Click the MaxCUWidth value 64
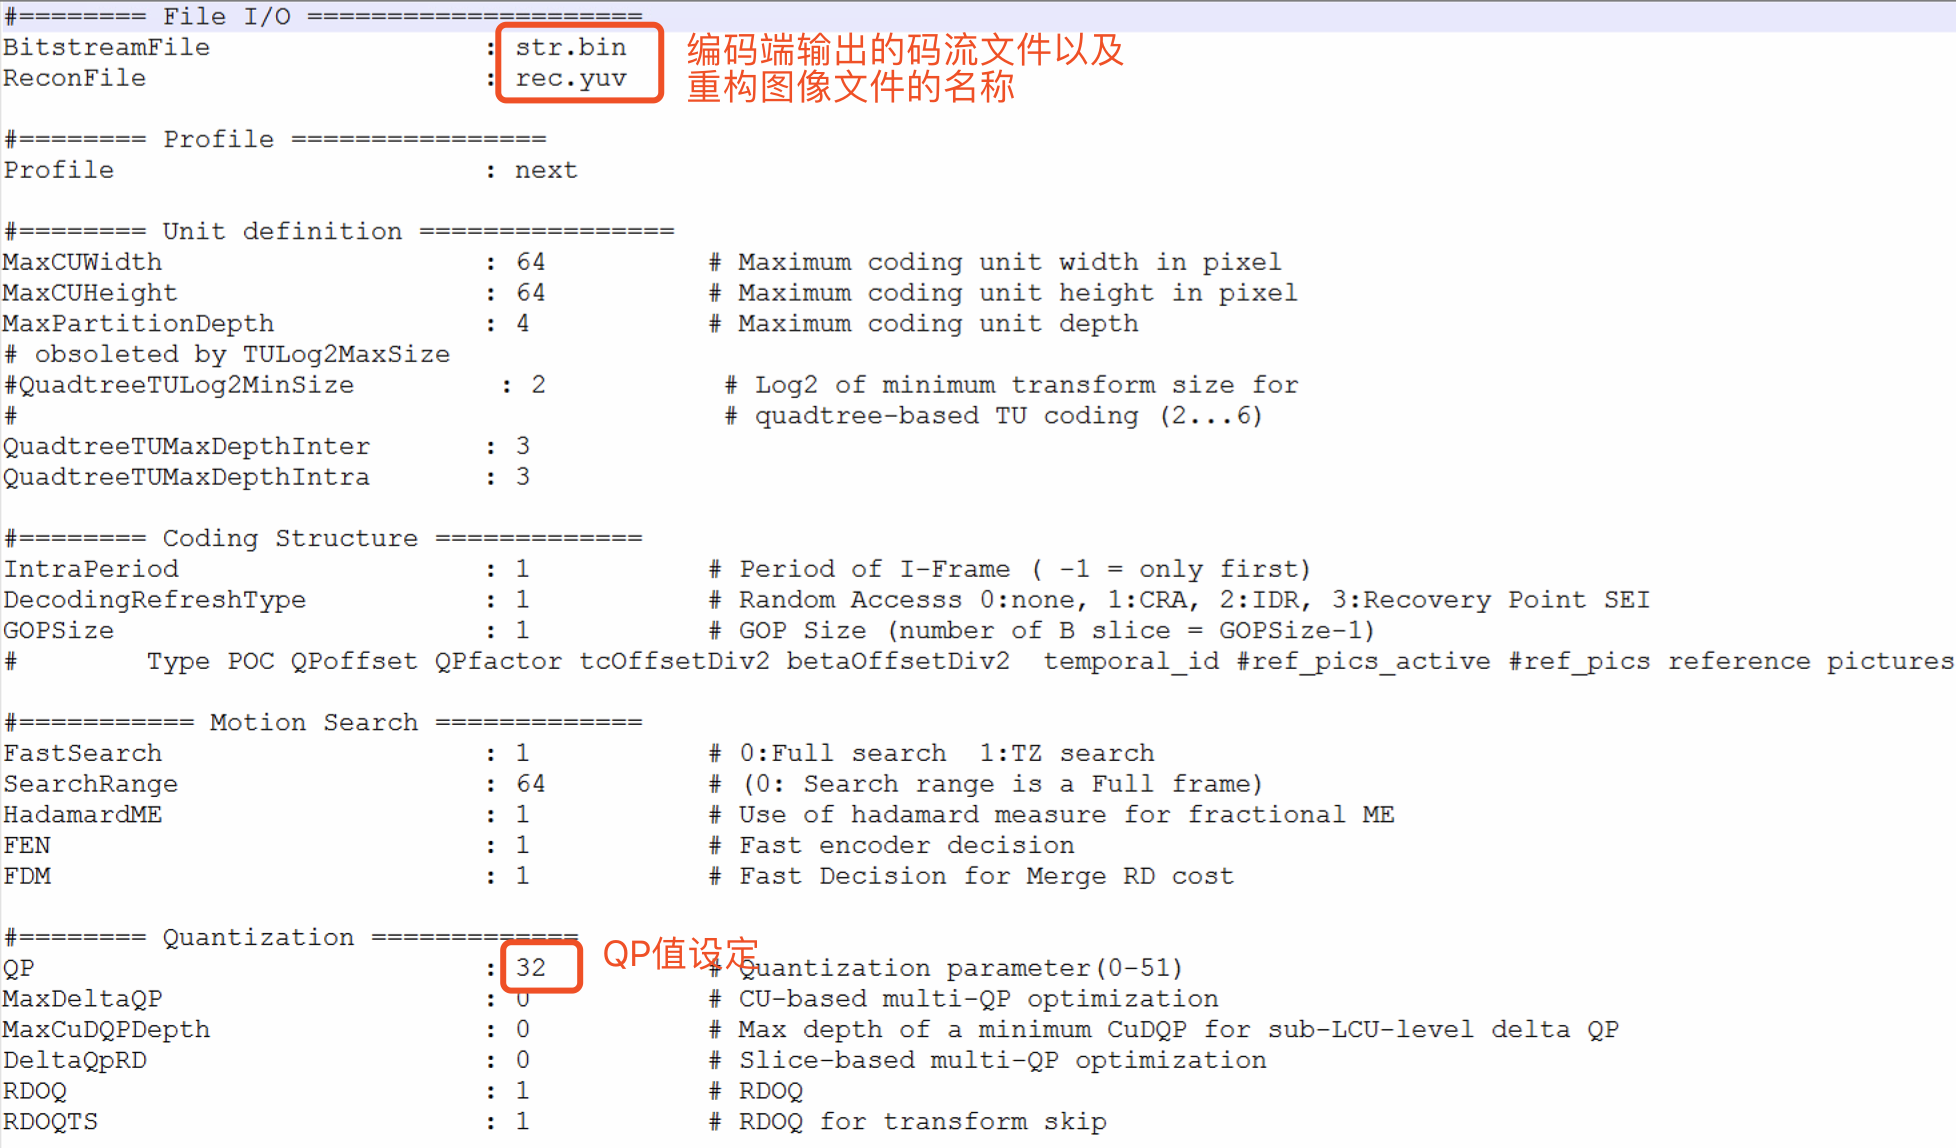 (x=531, y=262)
